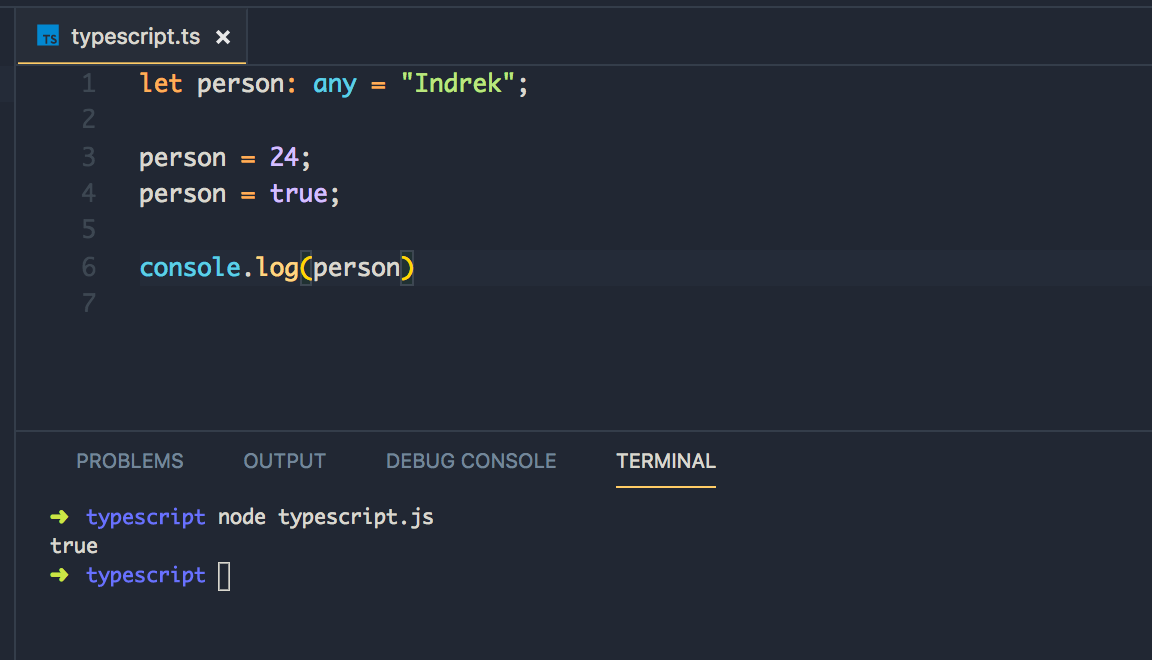
Task: Click the 'any' type annotation
Action: (x=334, y=85)
